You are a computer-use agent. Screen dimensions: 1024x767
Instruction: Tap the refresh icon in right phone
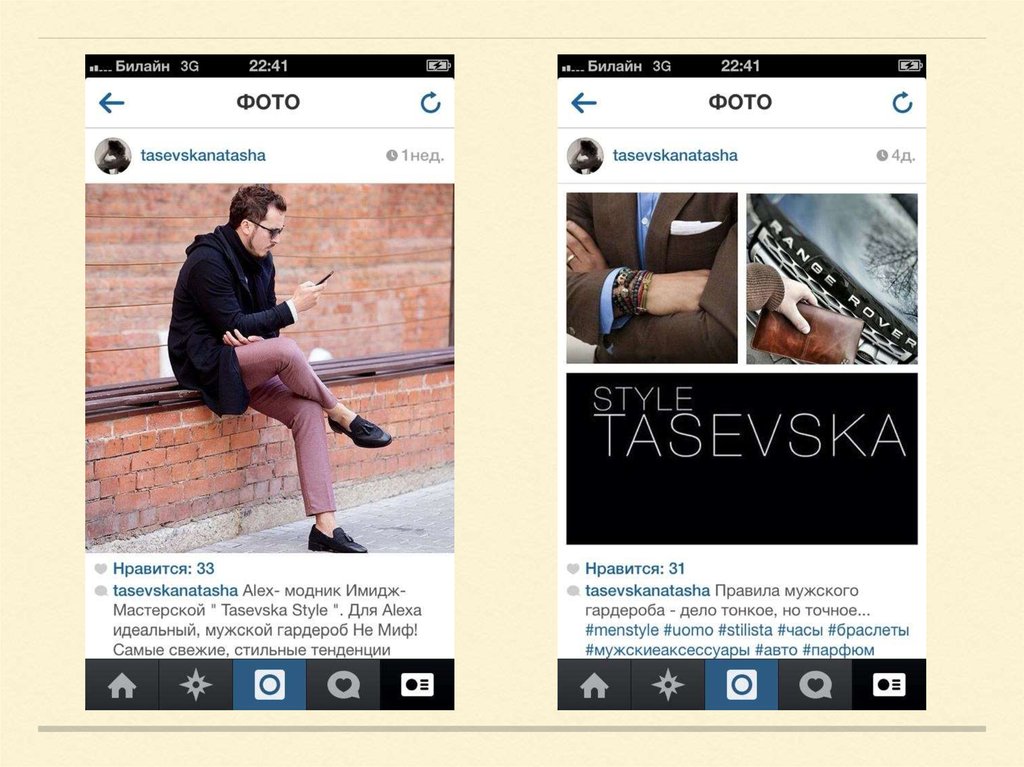point(903,103)
